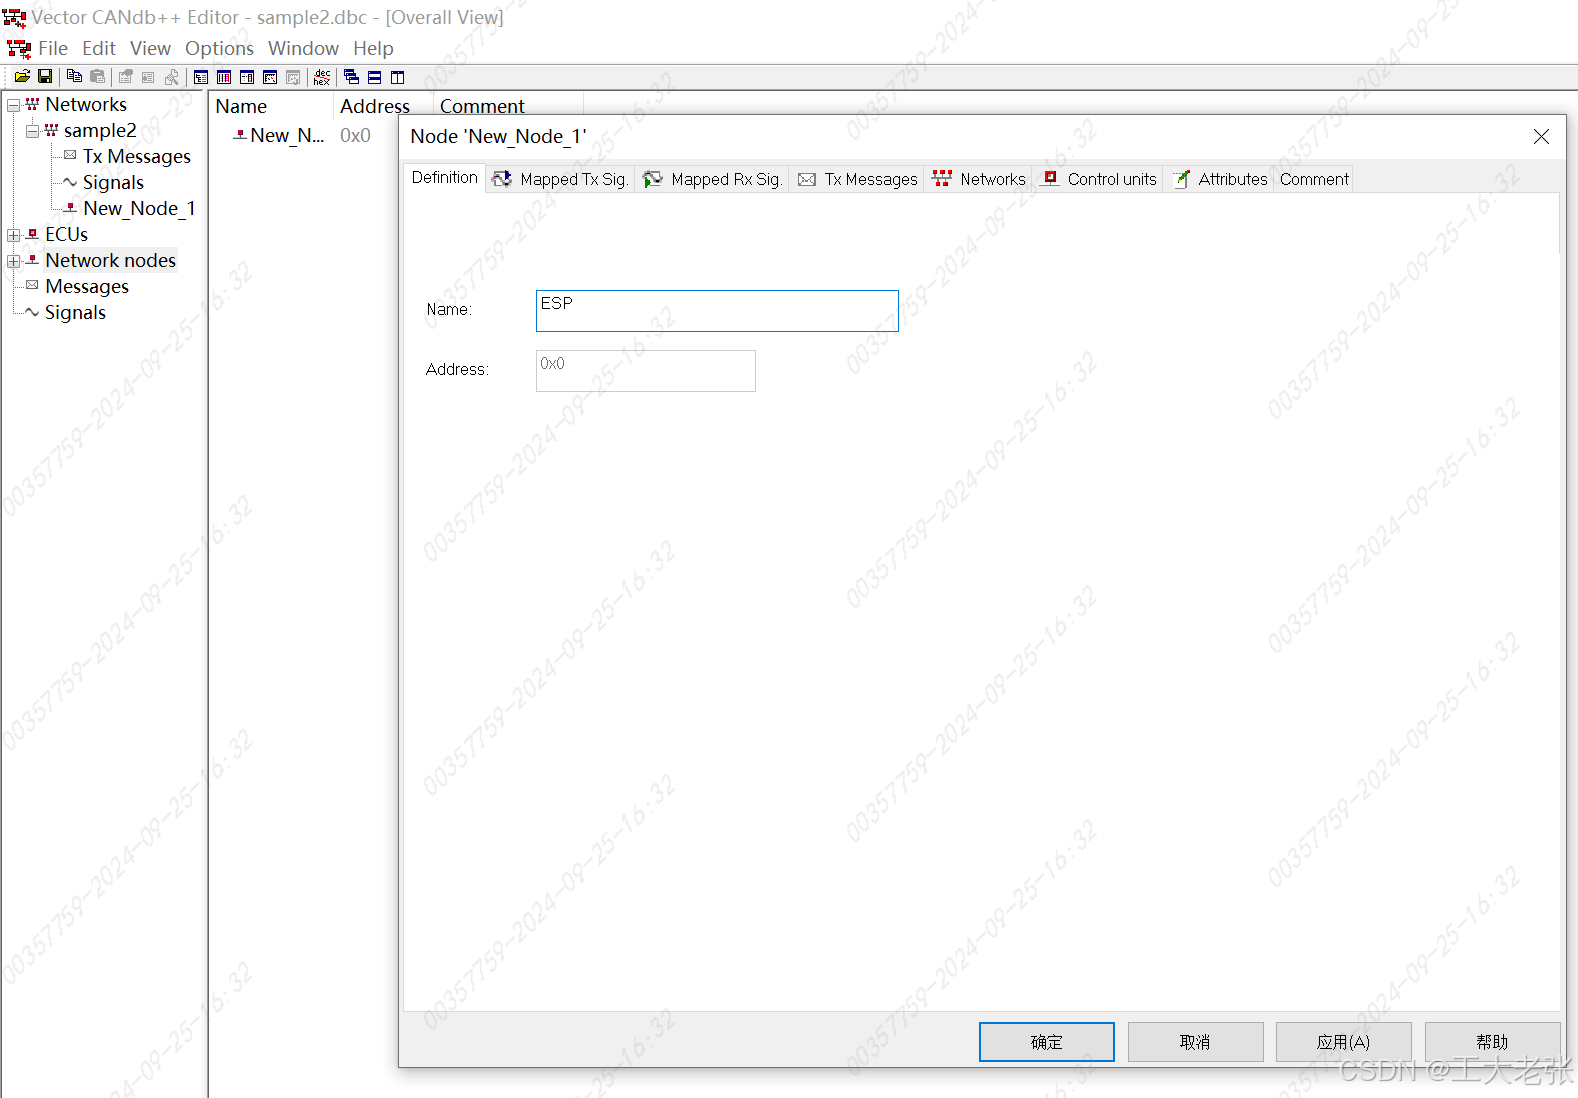Copy selection using the toolbar copy icon
The height and width of the screenshot is (1098, 1578).
(74, 77)
